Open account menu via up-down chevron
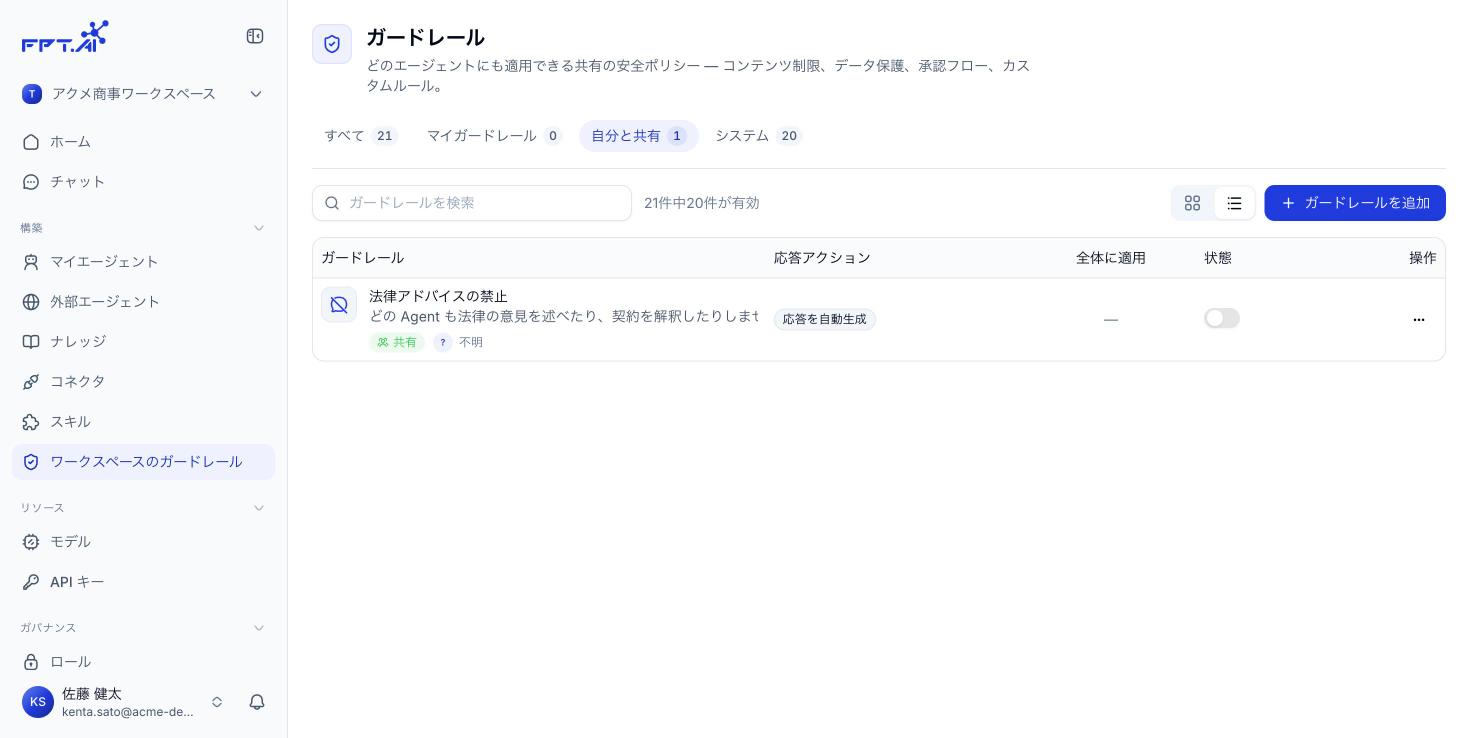 [x=217, y=702]
